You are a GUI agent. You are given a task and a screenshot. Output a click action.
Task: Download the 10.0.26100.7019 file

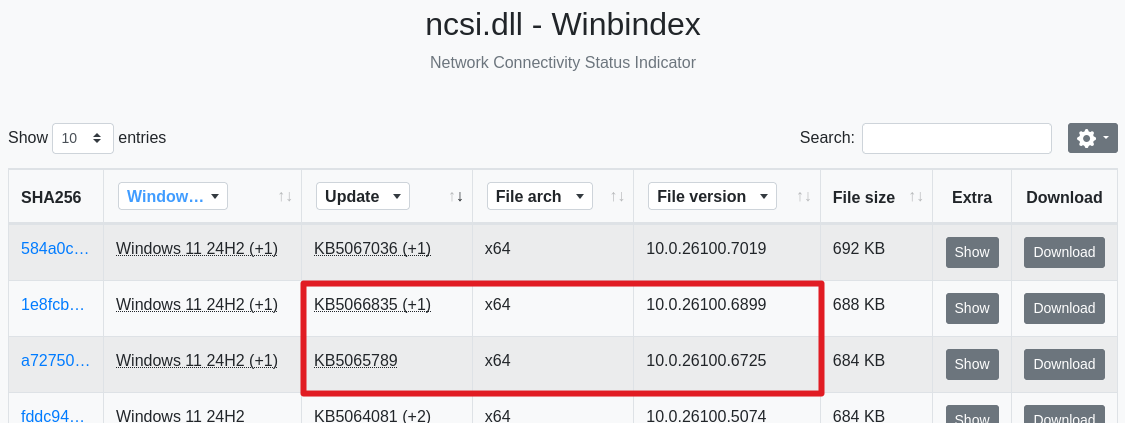[x=1064, y=252]
